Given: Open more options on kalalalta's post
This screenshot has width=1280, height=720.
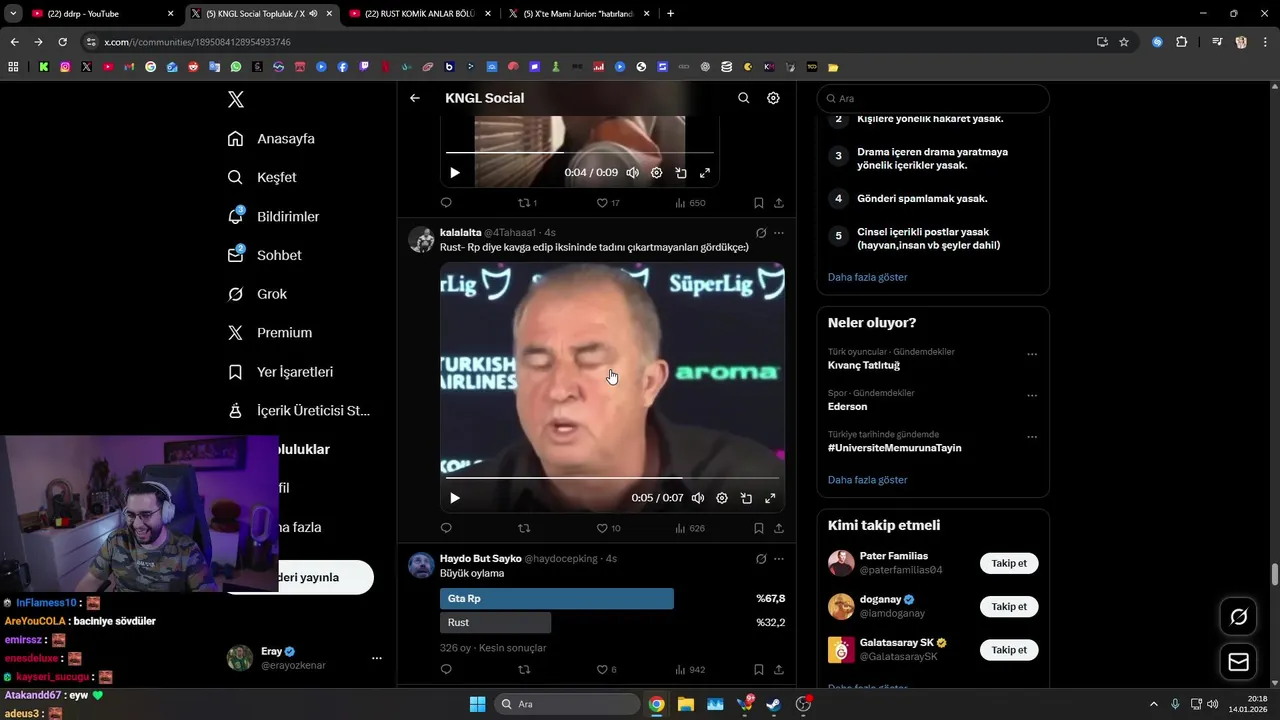Looking at the screenshot, I should 779,232.
